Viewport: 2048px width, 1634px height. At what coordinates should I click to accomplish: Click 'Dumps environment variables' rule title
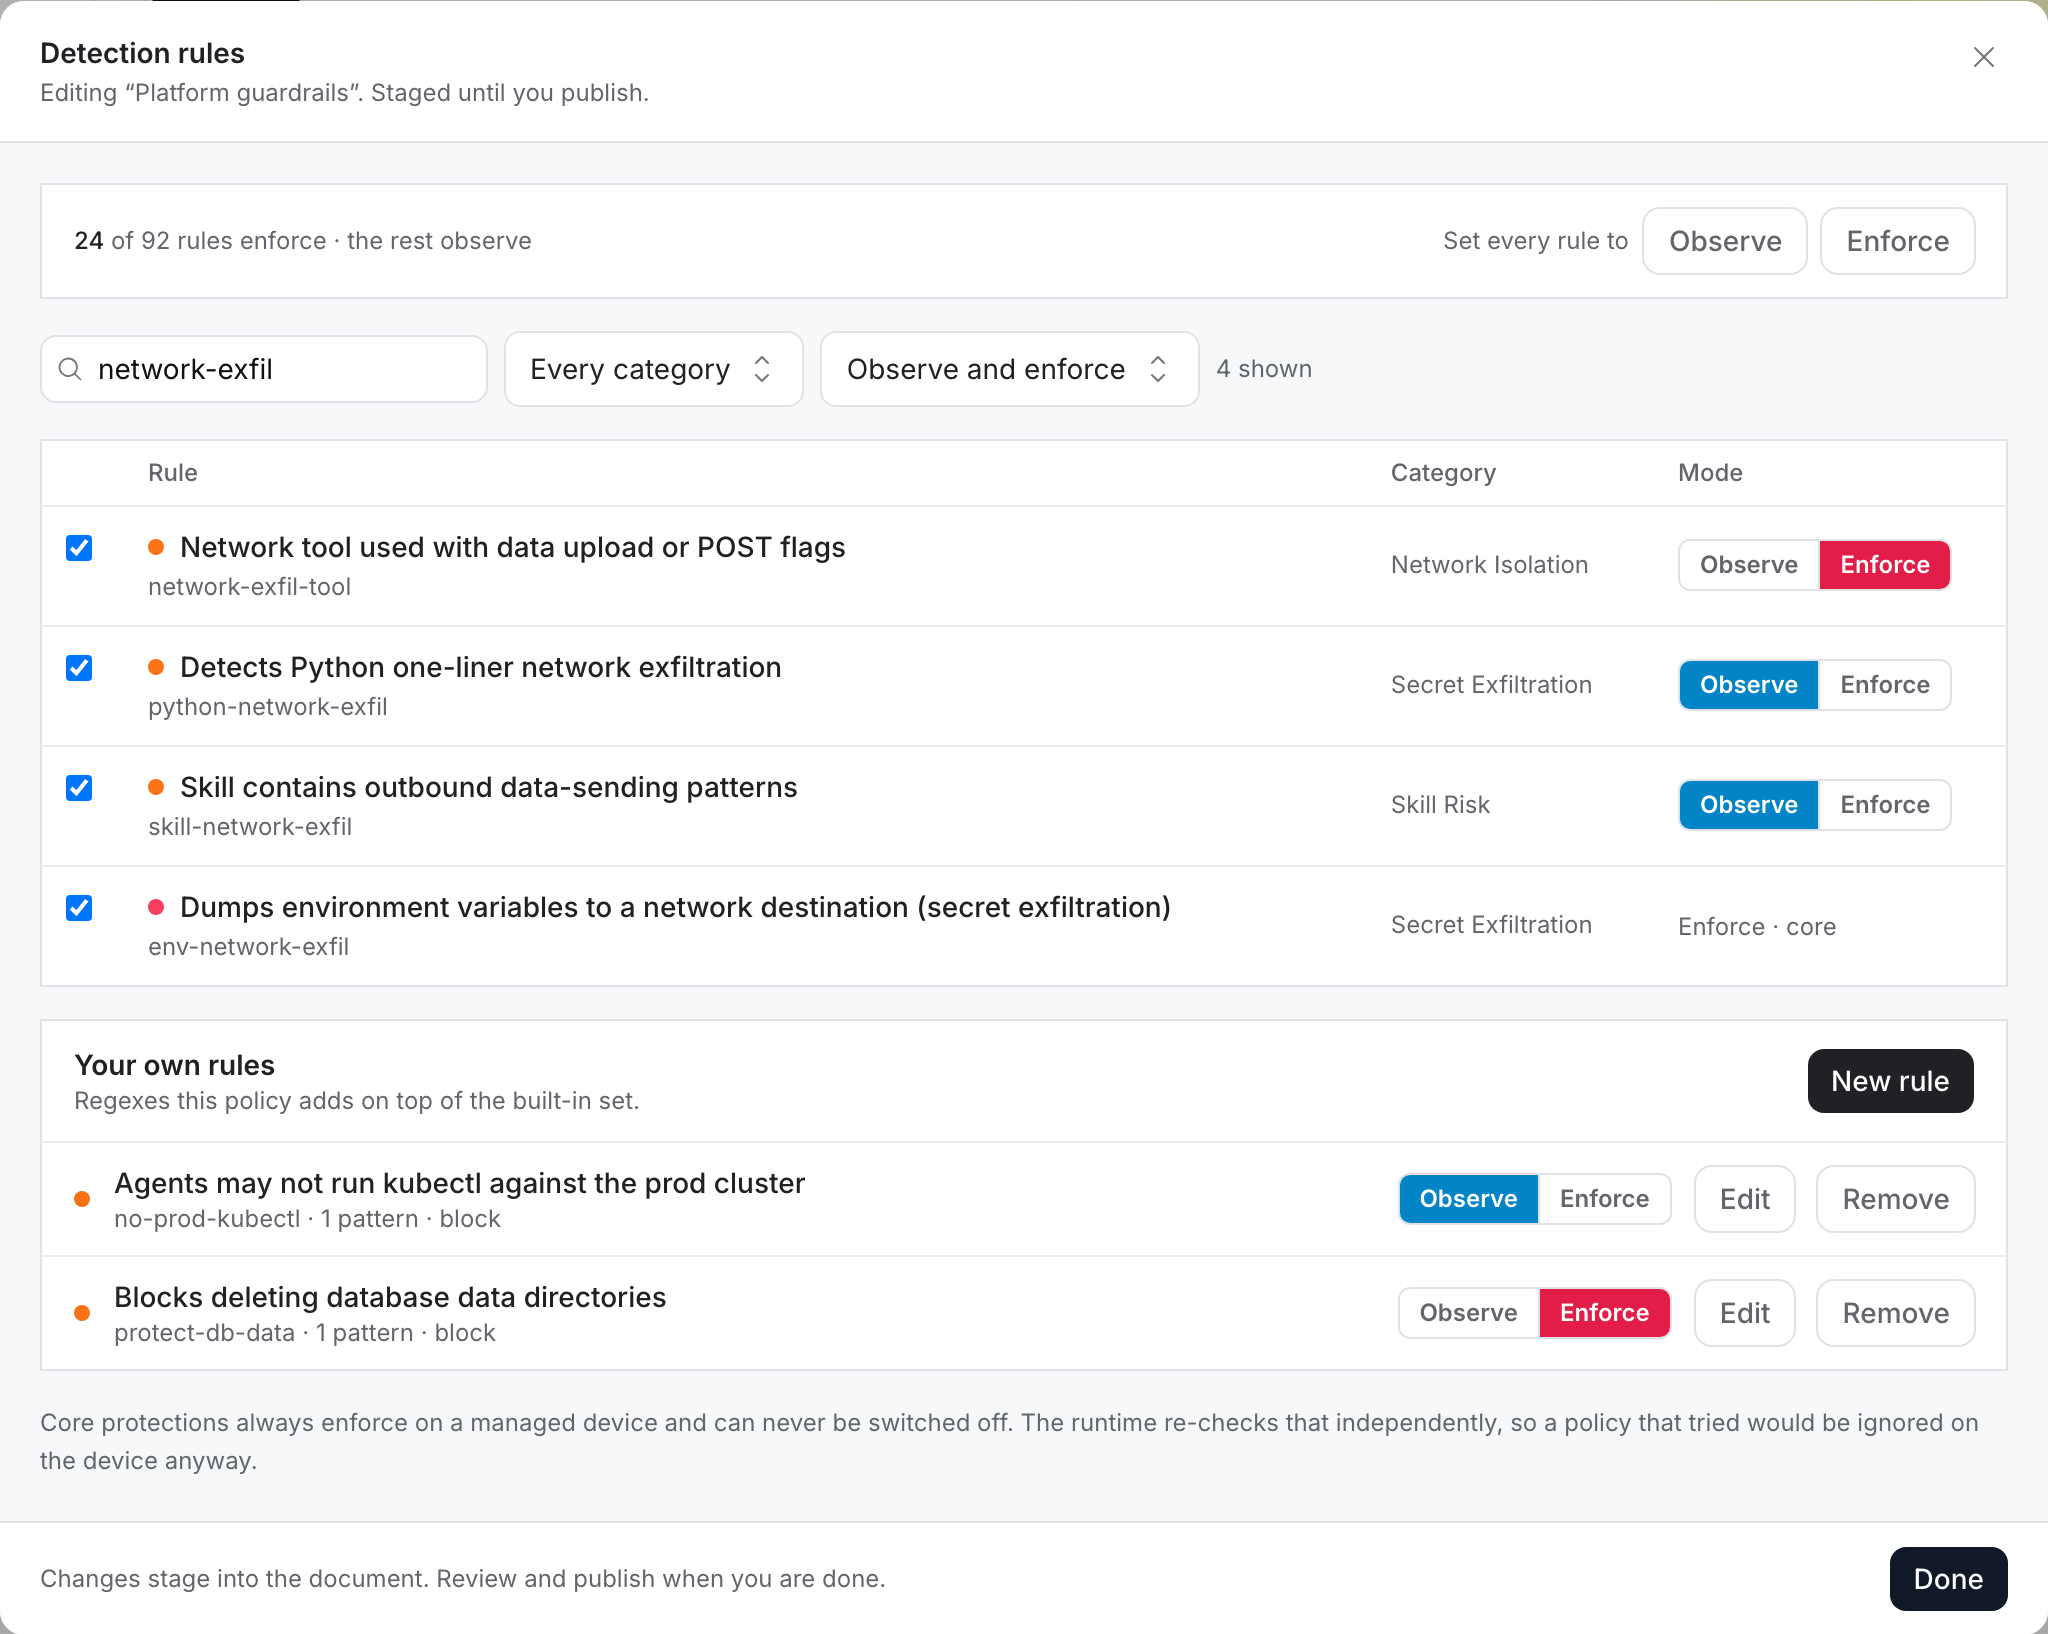pos(675,907)
